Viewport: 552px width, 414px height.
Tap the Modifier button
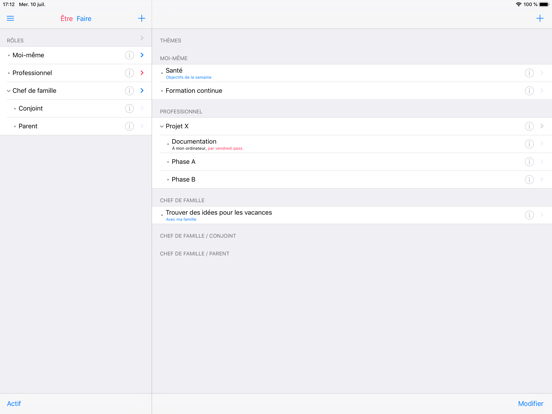[x=531, y=403]
